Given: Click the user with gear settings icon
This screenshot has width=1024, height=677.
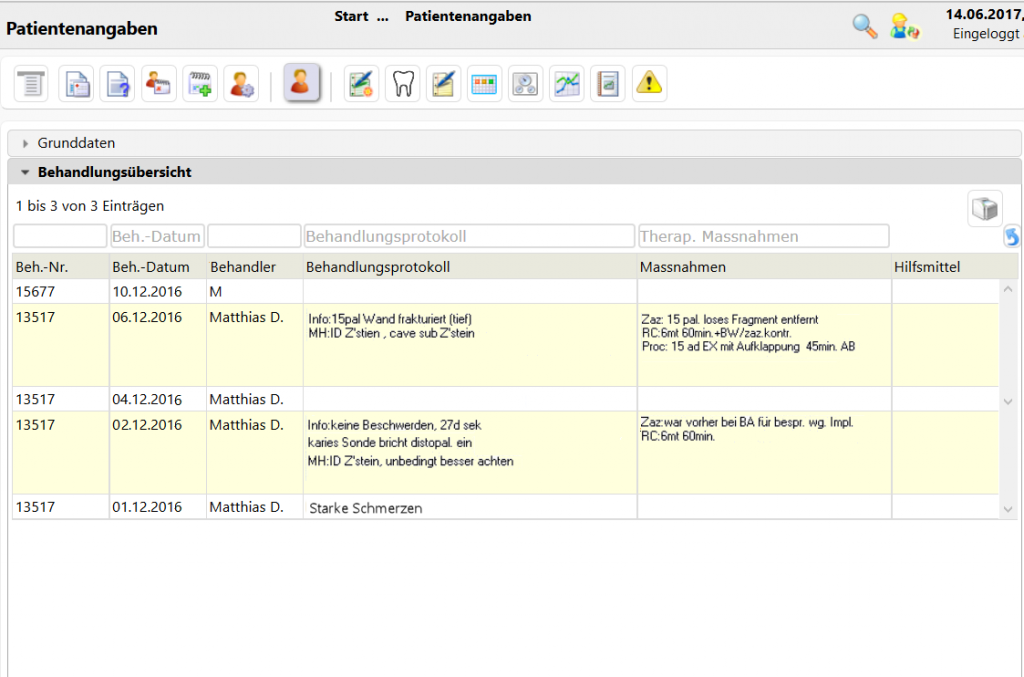Looking at the screenshot, I should coord(241,84).
